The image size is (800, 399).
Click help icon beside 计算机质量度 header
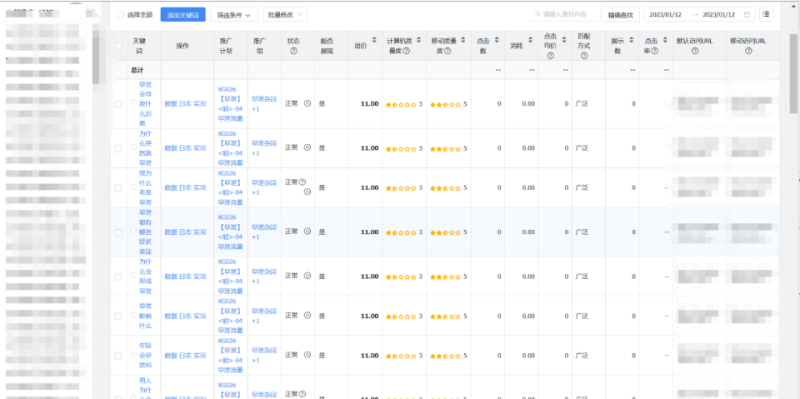click(x=407, y=51)
